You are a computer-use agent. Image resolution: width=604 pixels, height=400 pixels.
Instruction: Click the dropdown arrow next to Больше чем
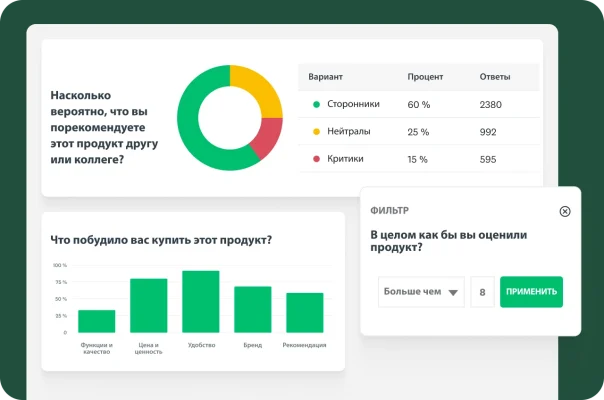coord(453,293)
